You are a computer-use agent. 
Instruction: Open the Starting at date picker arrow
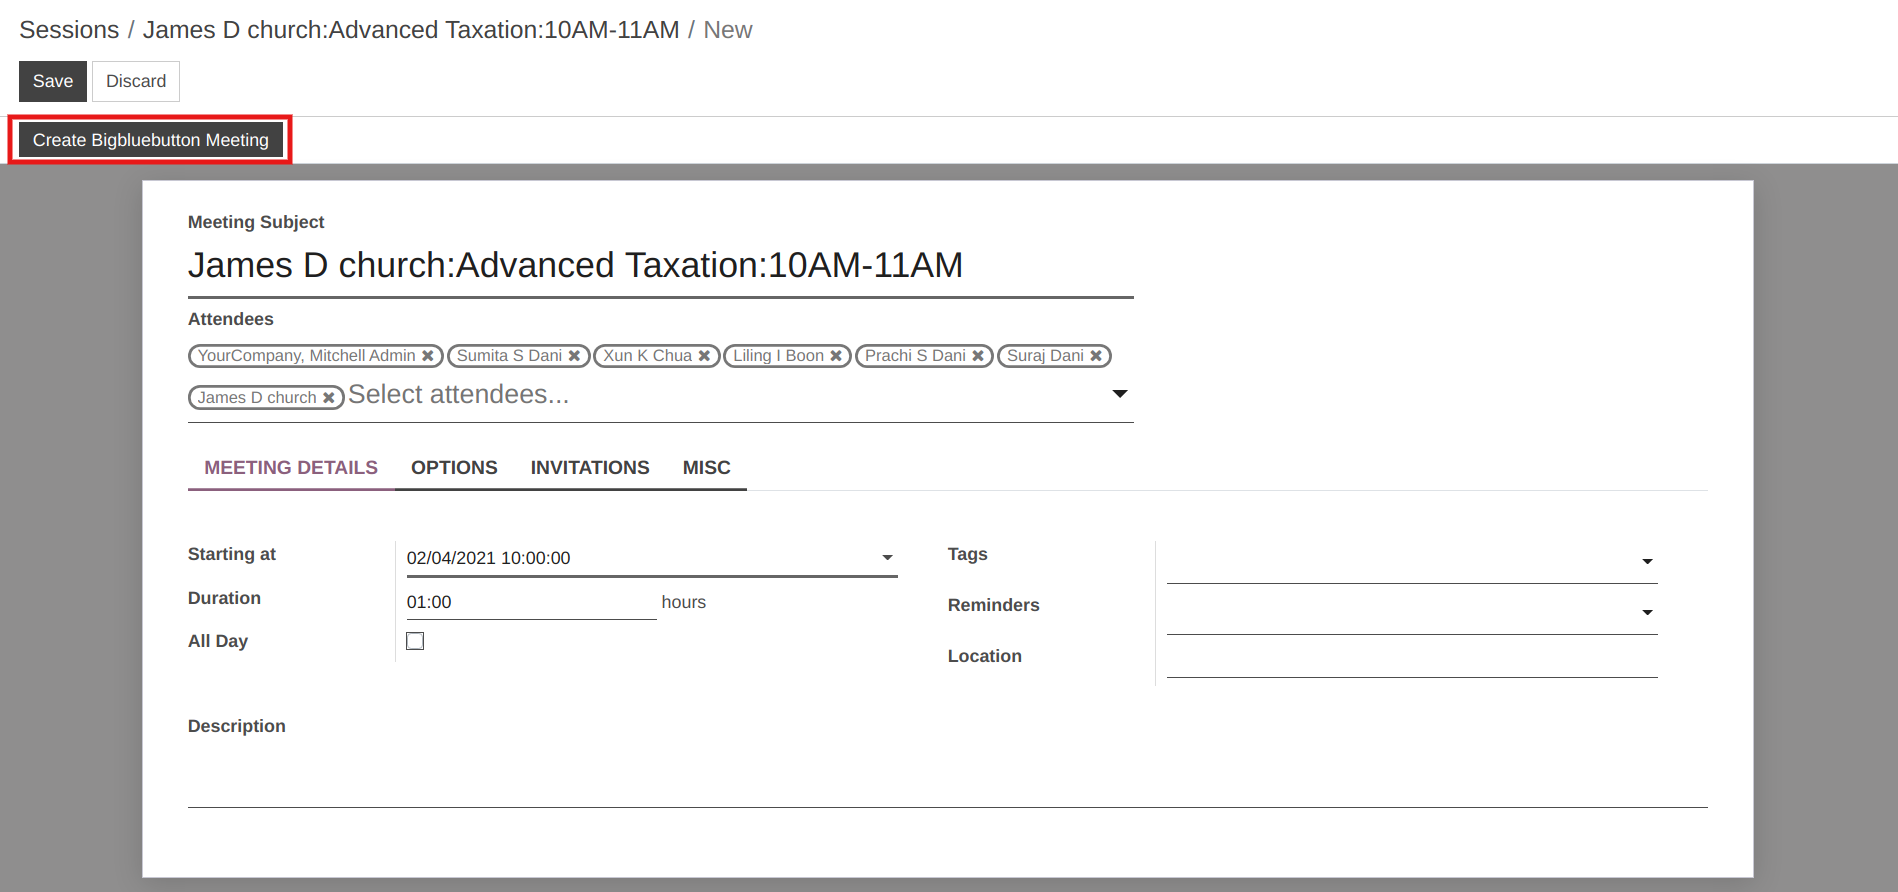[887, 558]
